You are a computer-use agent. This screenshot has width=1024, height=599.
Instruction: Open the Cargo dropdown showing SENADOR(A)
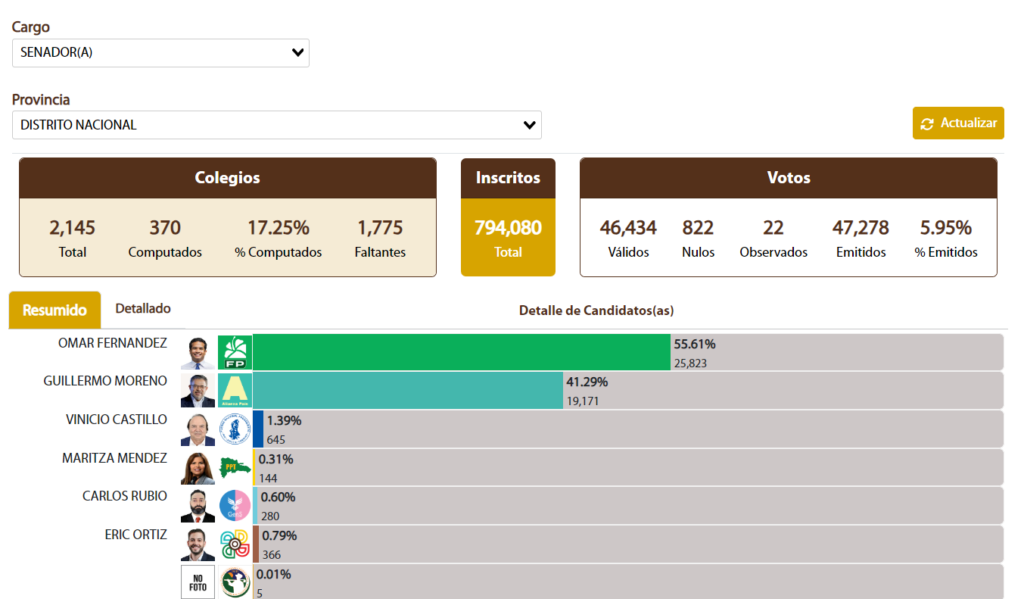[160, 53]
